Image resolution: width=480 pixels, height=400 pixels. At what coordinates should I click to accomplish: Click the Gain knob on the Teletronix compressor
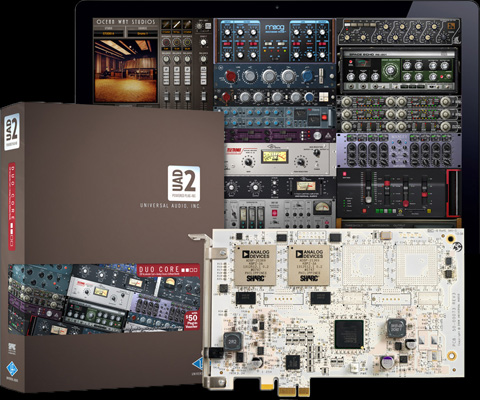point(248,162)
